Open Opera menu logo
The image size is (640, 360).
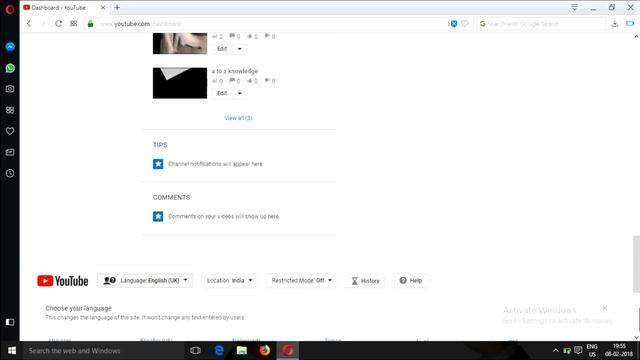click(10, 9)
